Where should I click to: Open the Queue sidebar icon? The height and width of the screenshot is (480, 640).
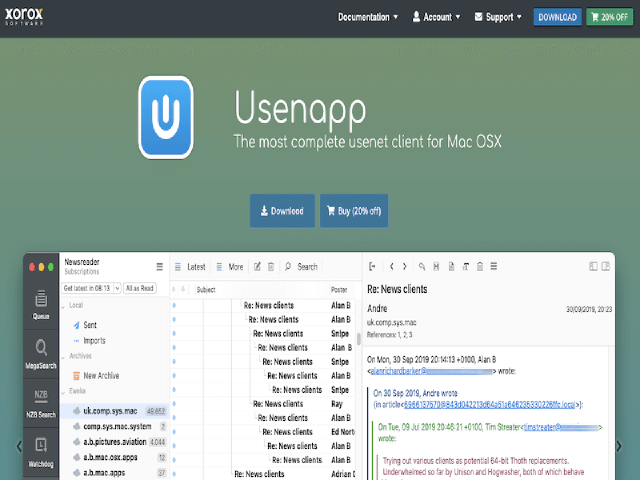click(x=41, y=305)
